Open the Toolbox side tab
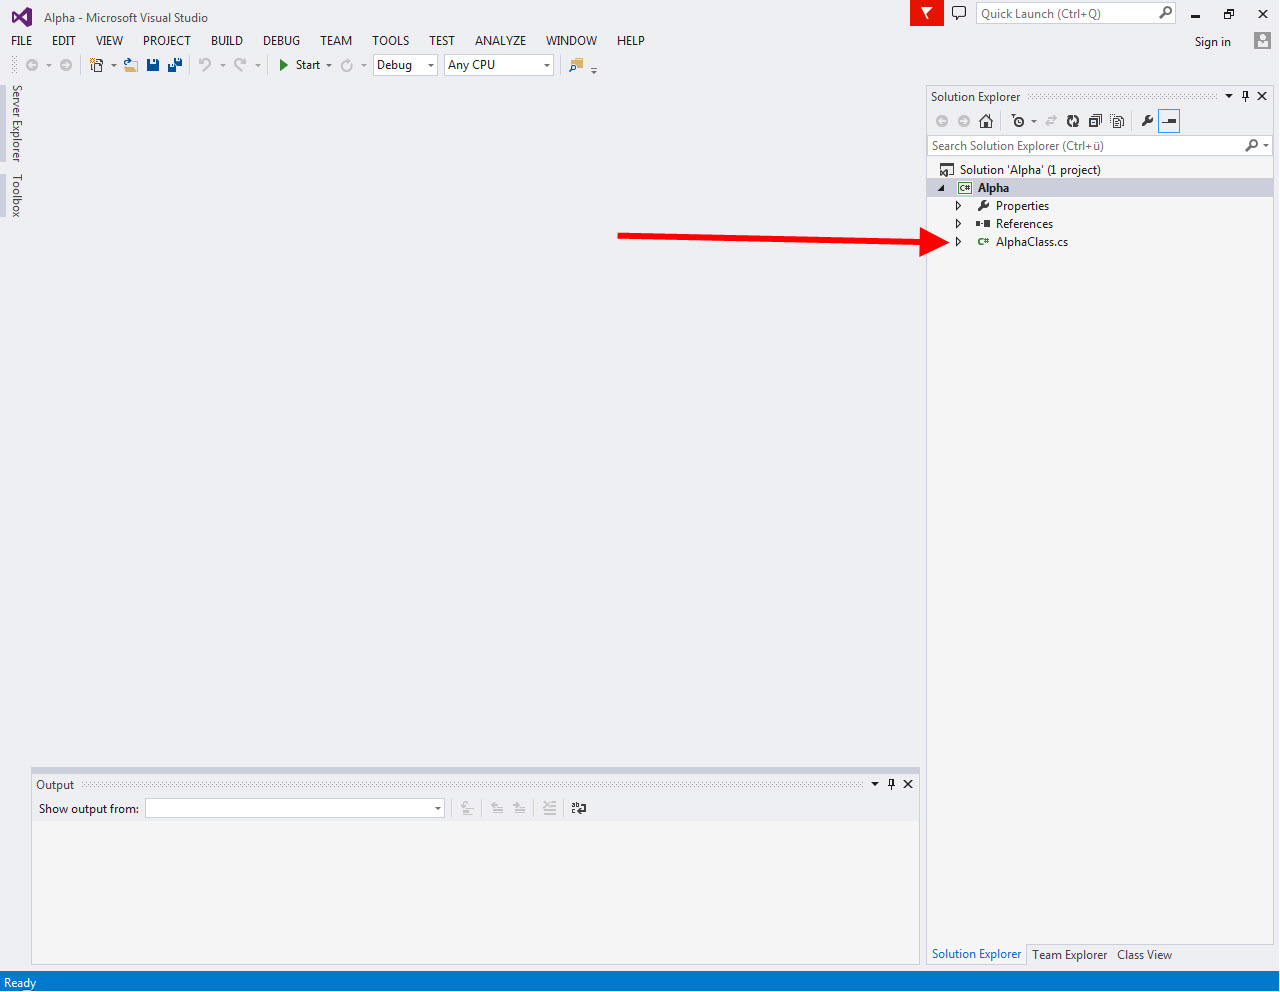 tap(16, 195)
